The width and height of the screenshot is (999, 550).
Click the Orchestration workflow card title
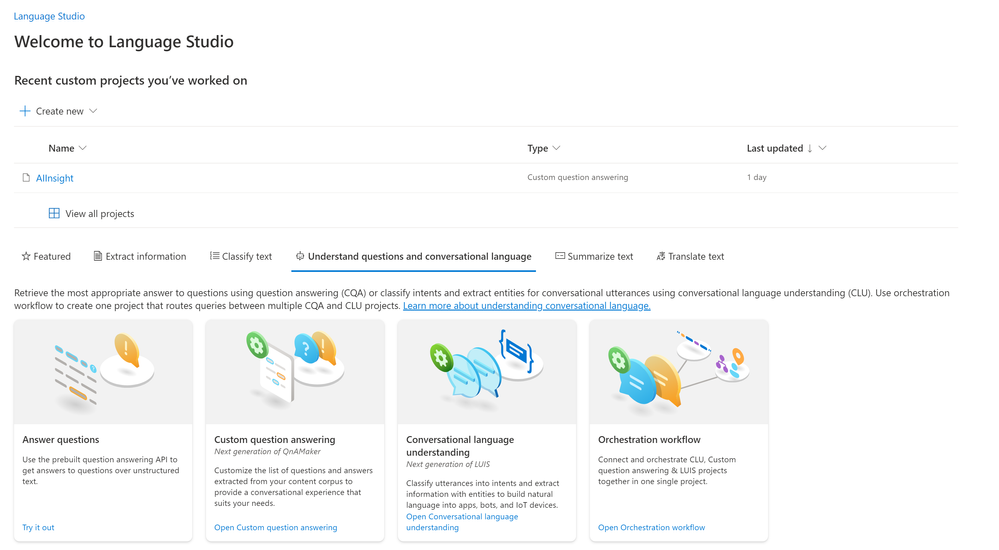click(649, 440)
